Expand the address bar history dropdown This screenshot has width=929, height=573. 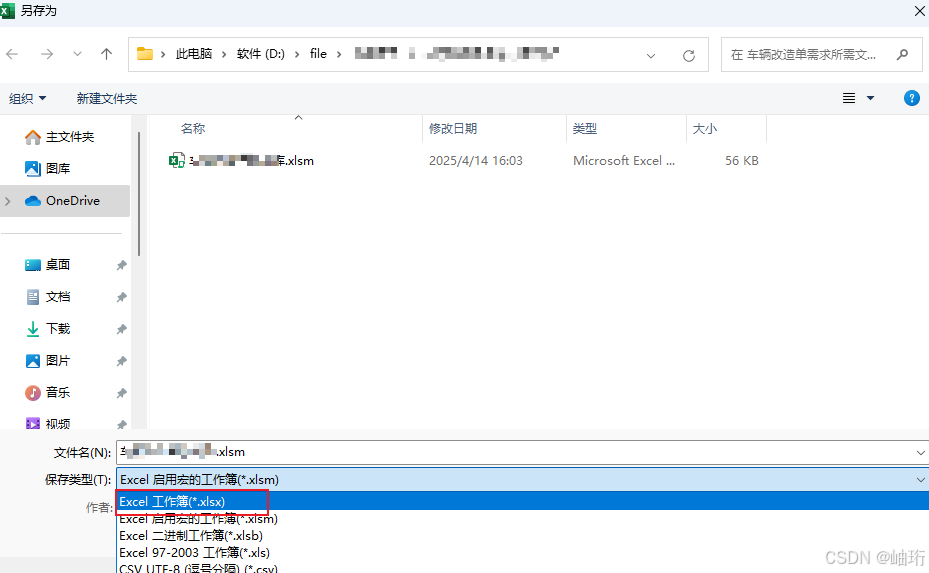click(x=651, y=56)
